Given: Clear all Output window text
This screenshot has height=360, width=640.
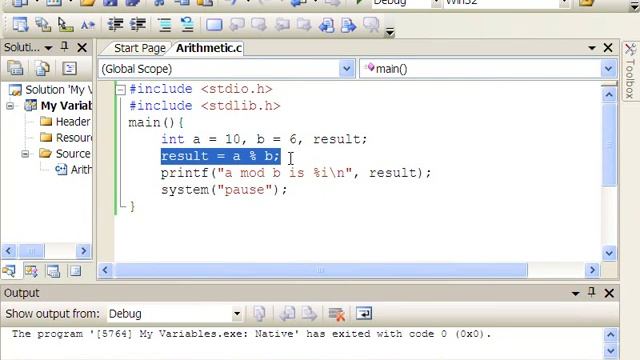Looking at the screenshot, I should [337, 313].
